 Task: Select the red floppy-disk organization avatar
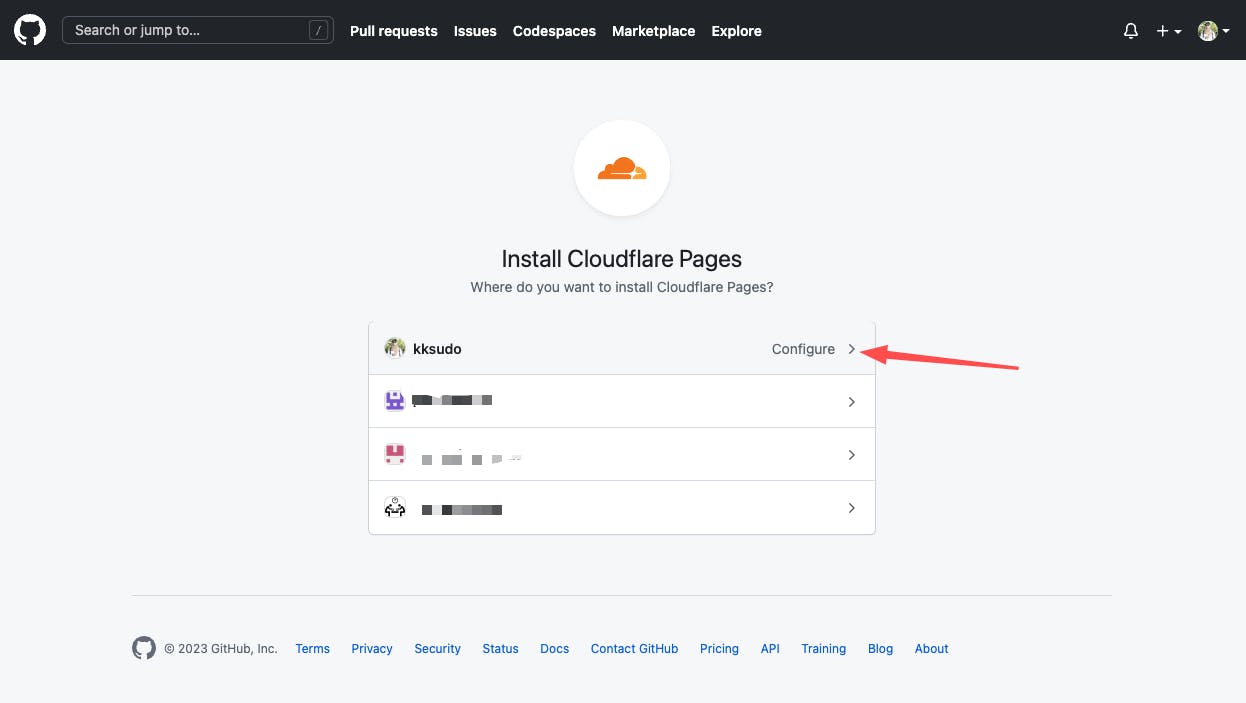pos(395,454)
